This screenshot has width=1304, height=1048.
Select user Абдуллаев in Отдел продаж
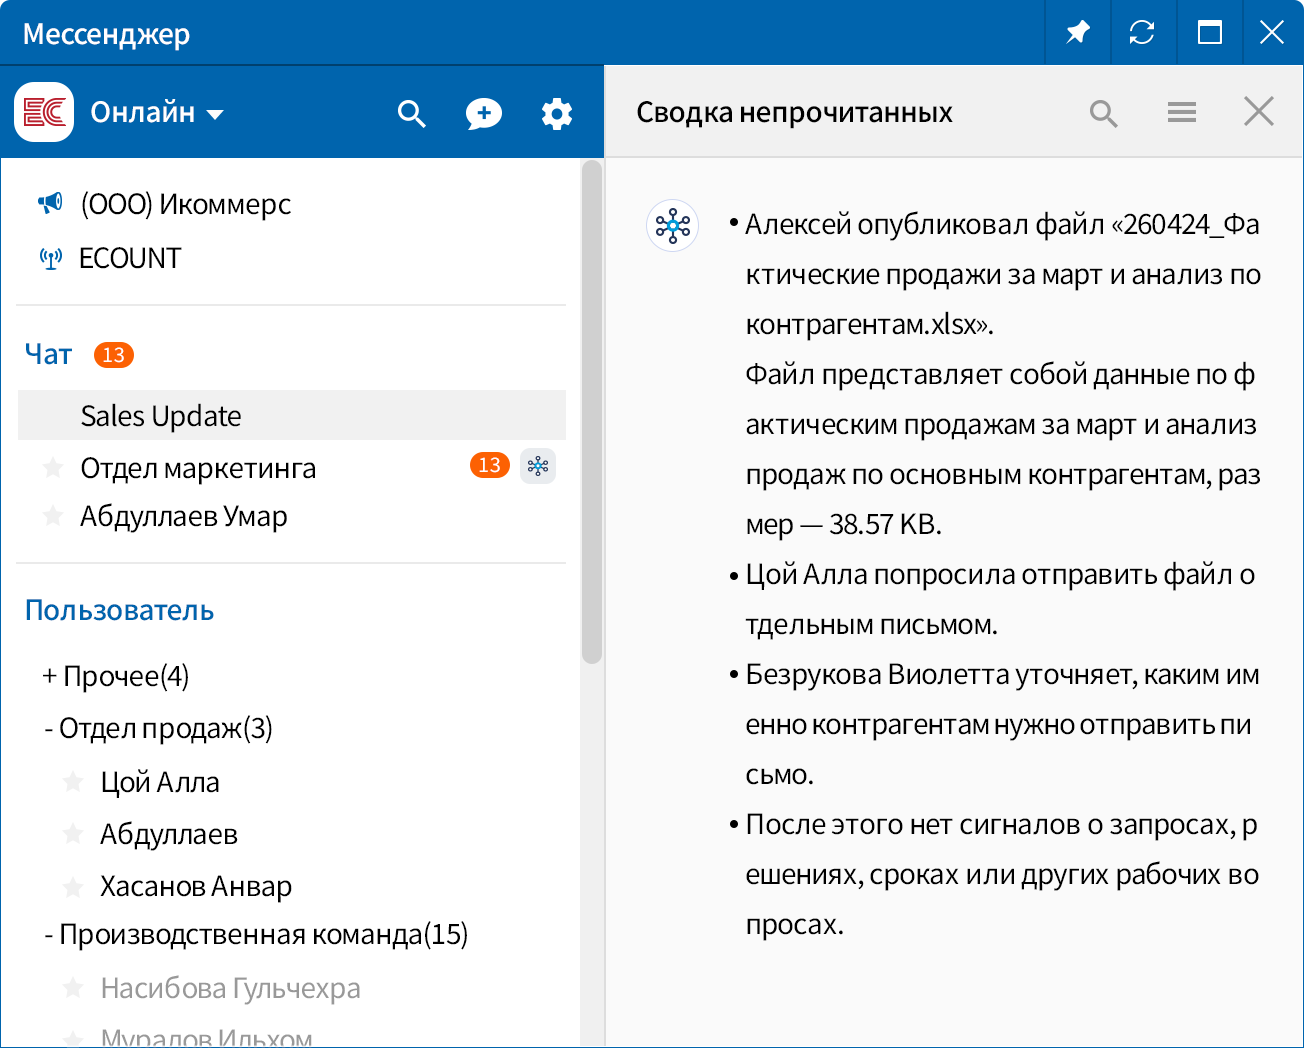pyautogui.click(x=169, y=834)
